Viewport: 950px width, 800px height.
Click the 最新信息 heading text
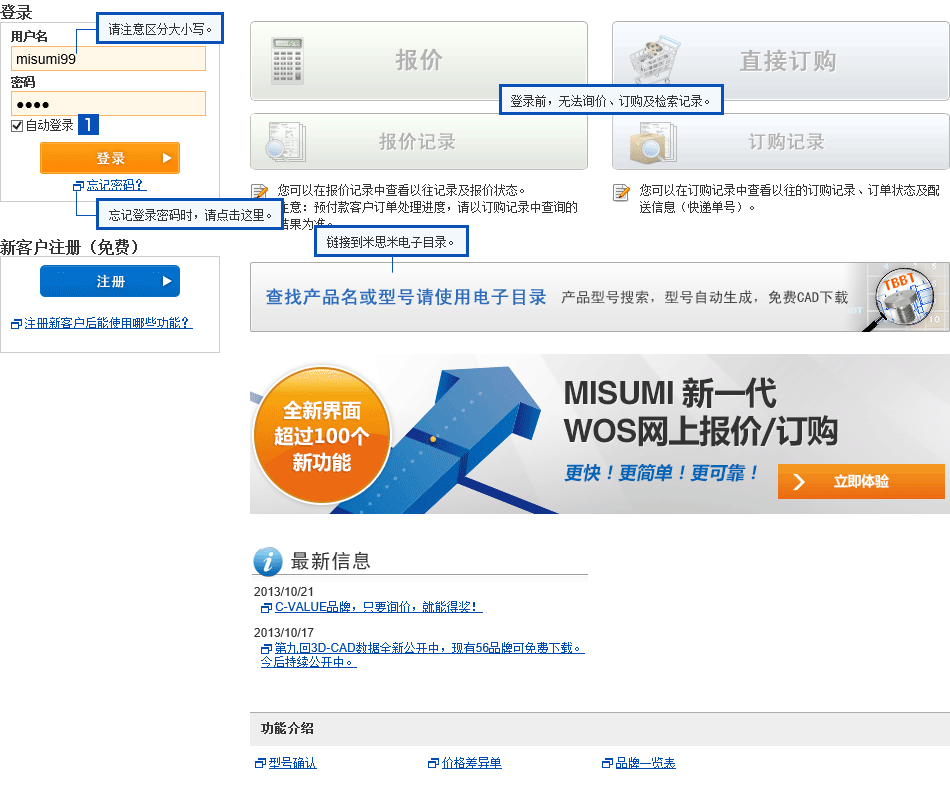(330, 561)
